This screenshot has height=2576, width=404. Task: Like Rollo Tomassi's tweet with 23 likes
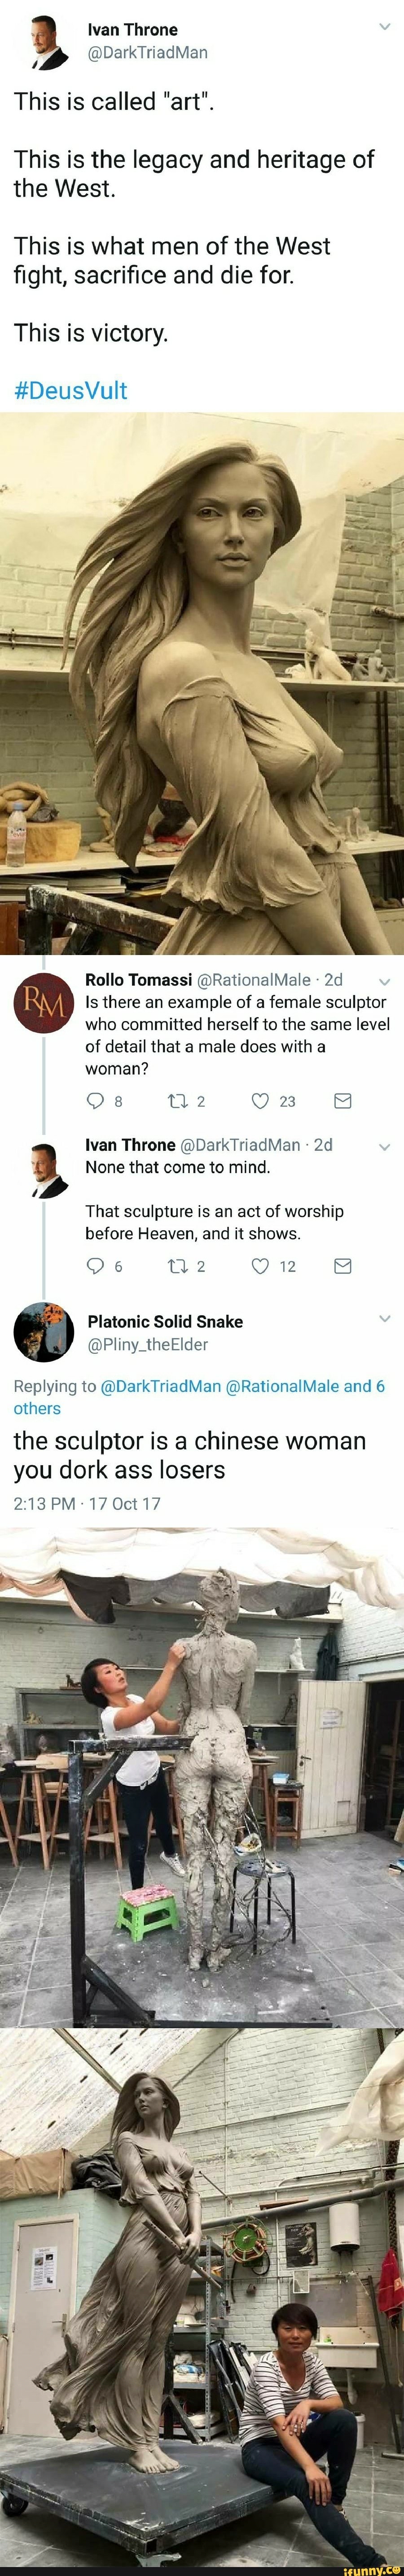tap(261, 1101)
